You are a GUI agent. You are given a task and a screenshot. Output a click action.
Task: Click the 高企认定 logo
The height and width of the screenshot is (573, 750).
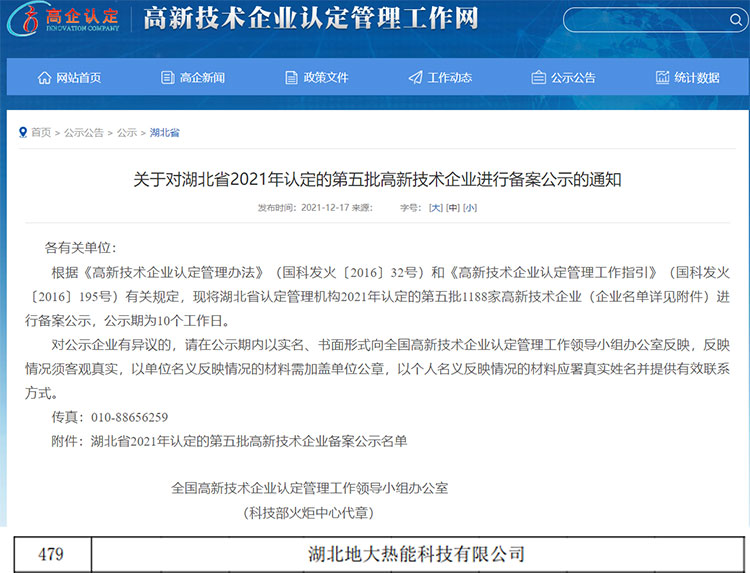pos(70,18)
